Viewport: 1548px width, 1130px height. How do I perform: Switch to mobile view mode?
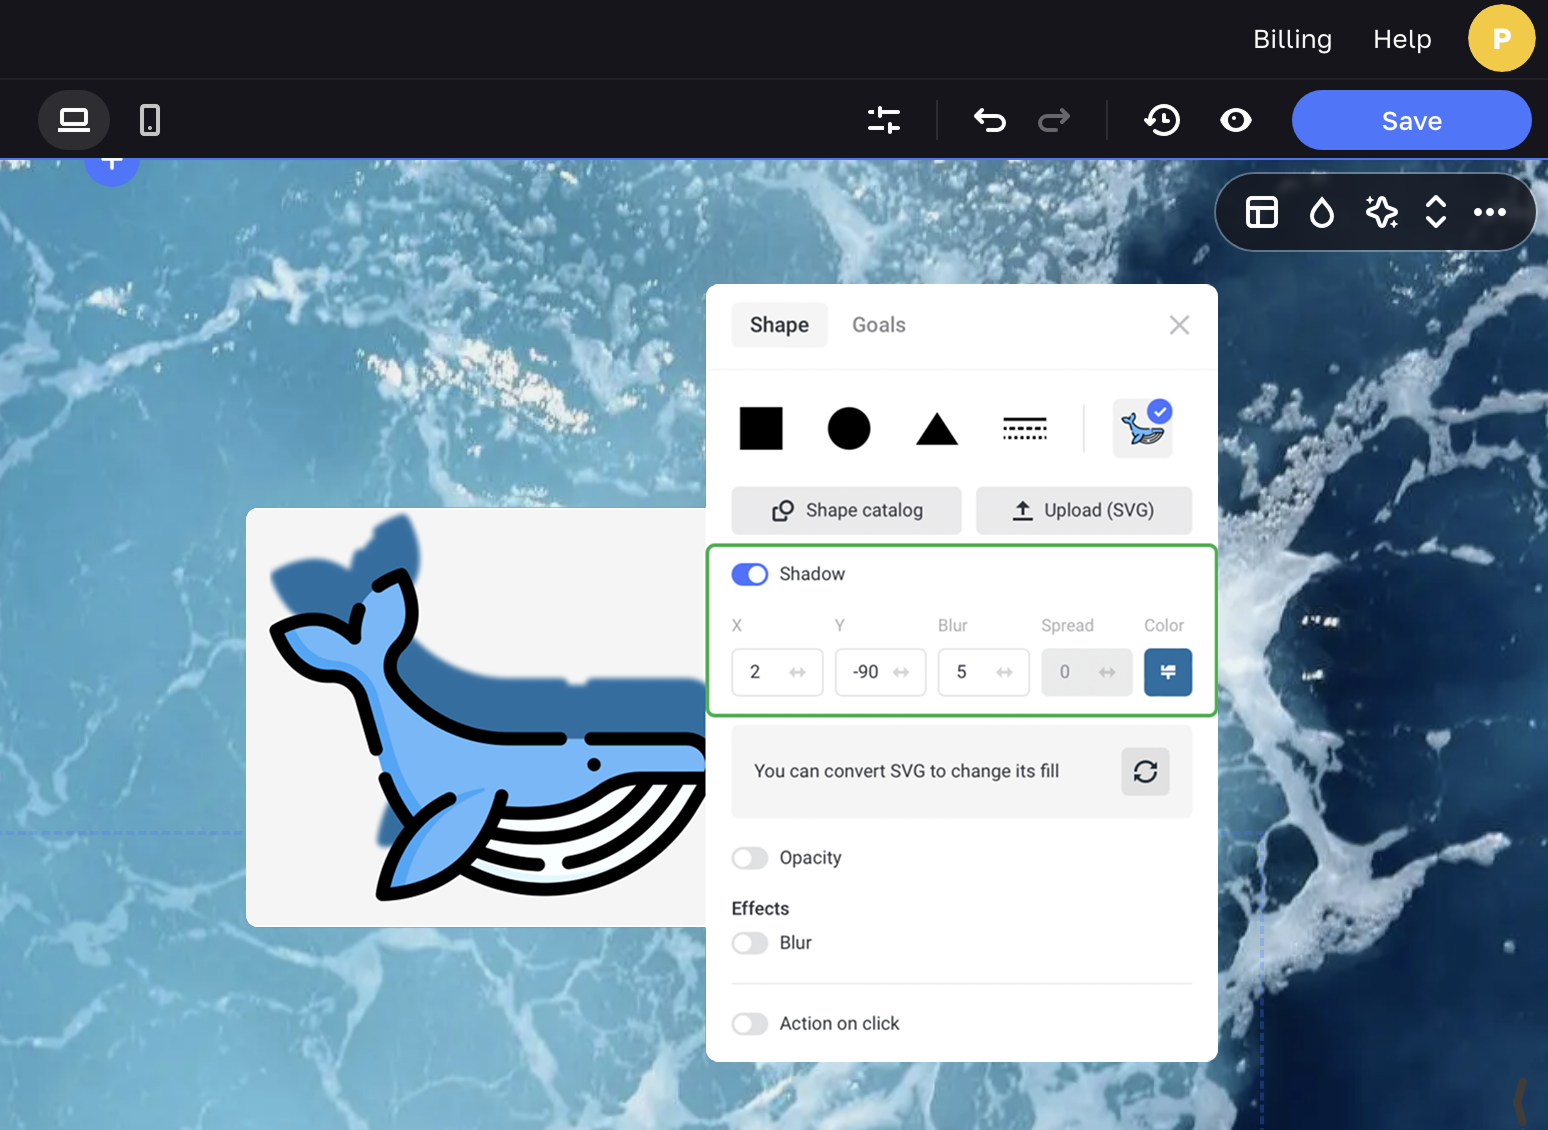(150, 120)
